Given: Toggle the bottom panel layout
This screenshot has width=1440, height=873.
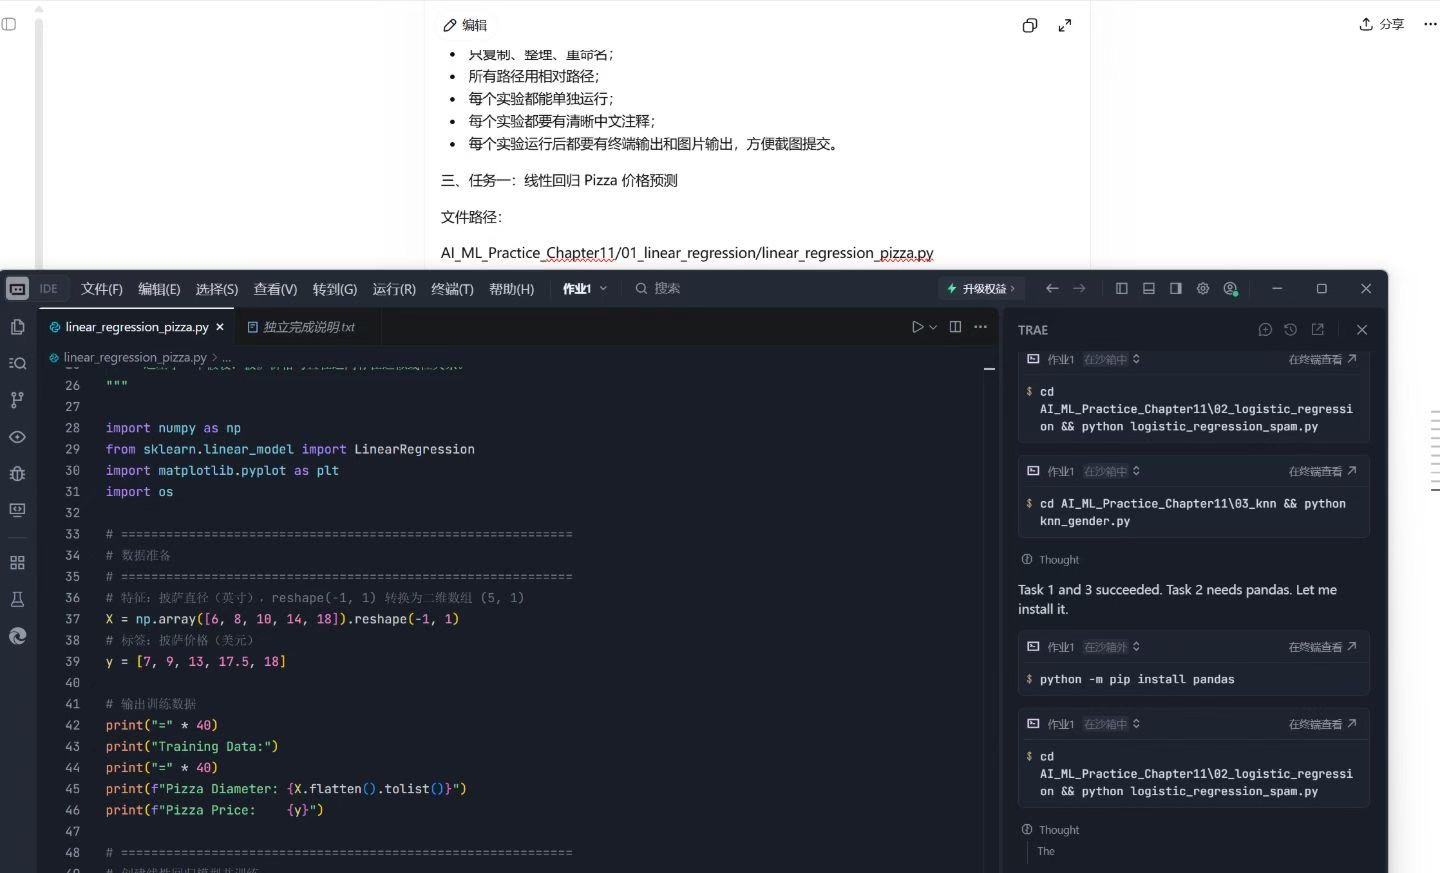Looking at the screenshot, I should (1149, 288).
